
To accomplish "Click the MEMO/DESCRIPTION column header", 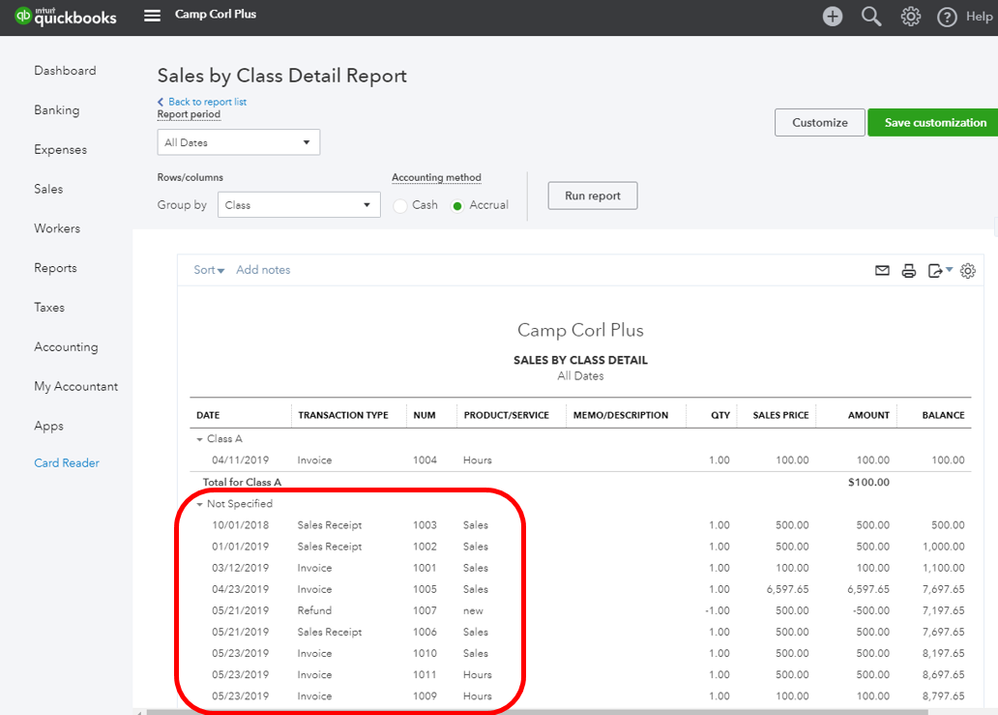I will coord(621,415).
